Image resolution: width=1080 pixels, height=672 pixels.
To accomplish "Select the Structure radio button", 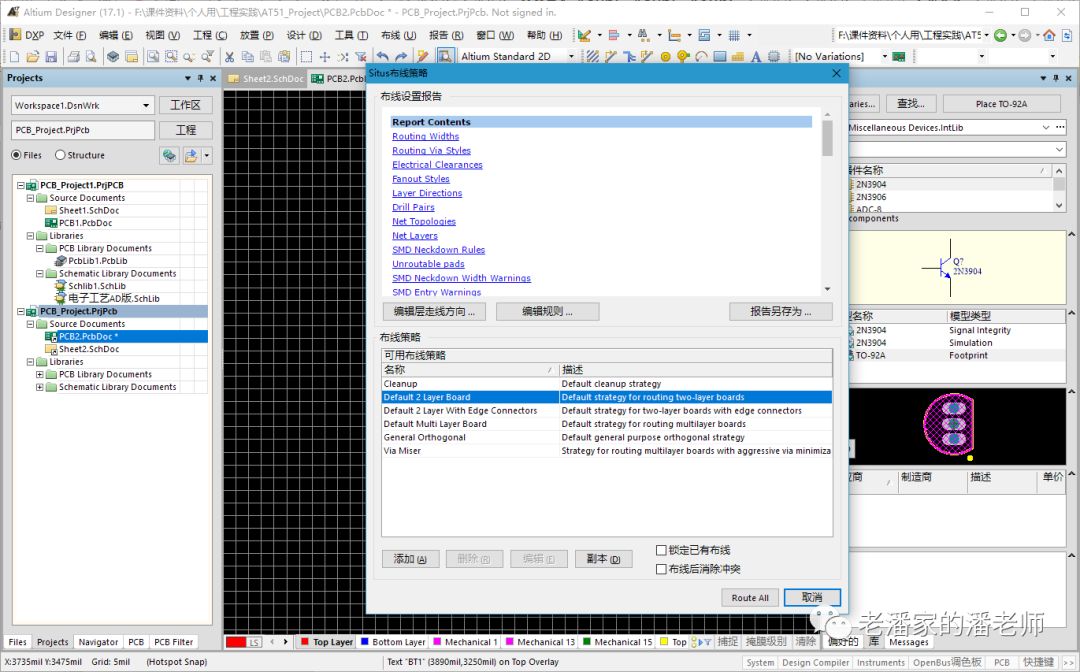I will 60,155.
